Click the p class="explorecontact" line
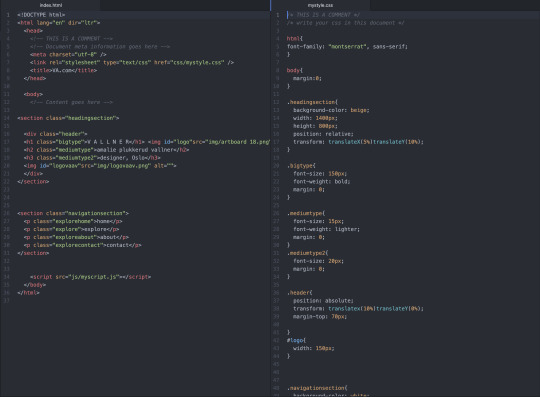 coord(83,245)
